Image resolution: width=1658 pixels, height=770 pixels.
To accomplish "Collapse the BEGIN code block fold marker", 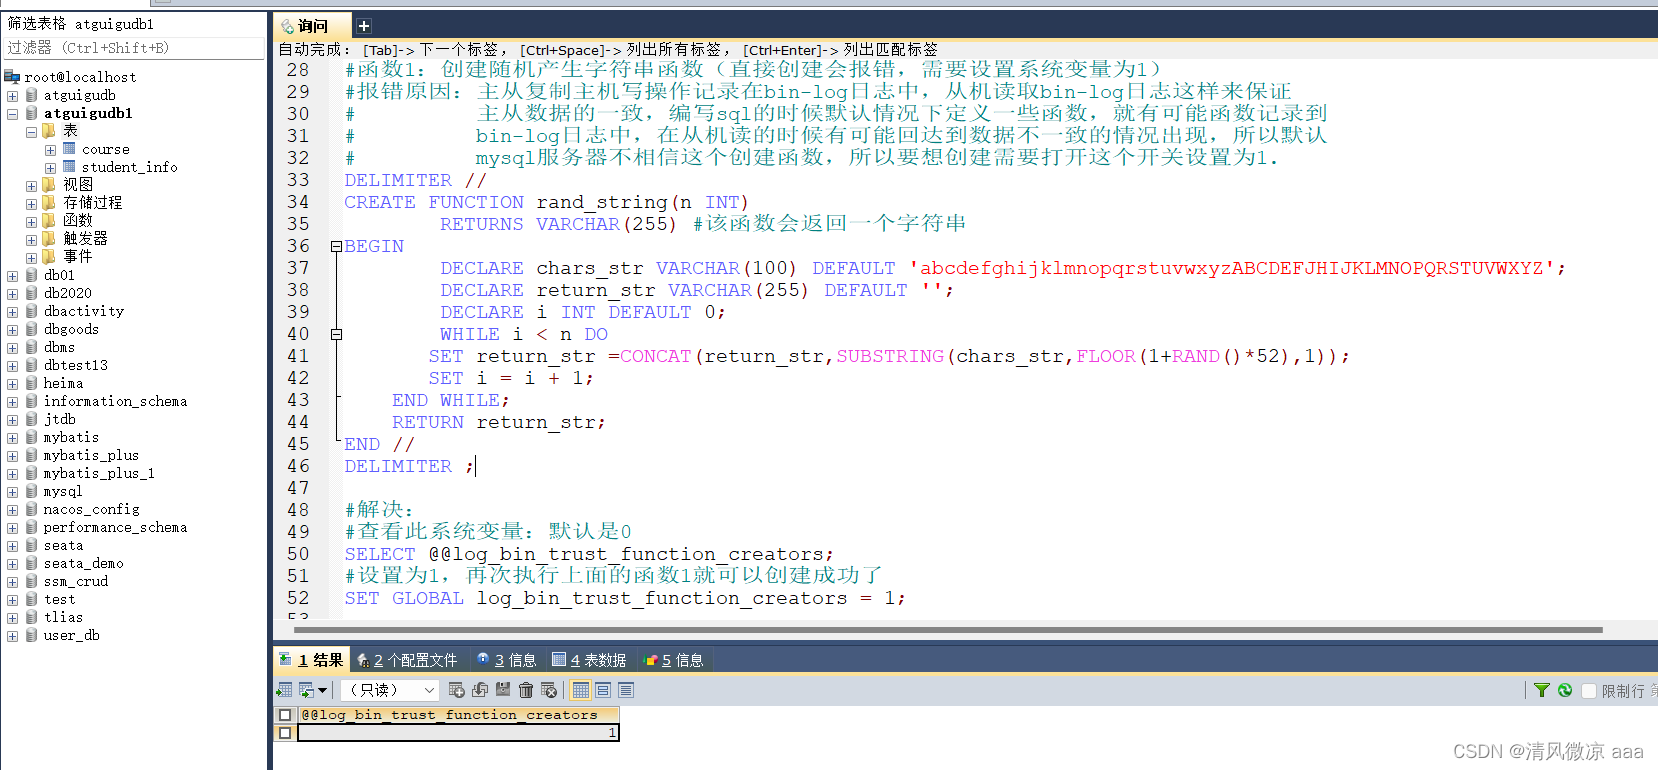I will (x=337, y=246).
